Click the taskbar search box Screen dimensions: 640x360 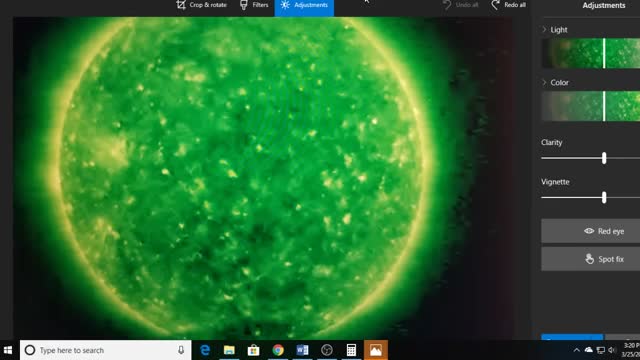[x=105, y=350]
